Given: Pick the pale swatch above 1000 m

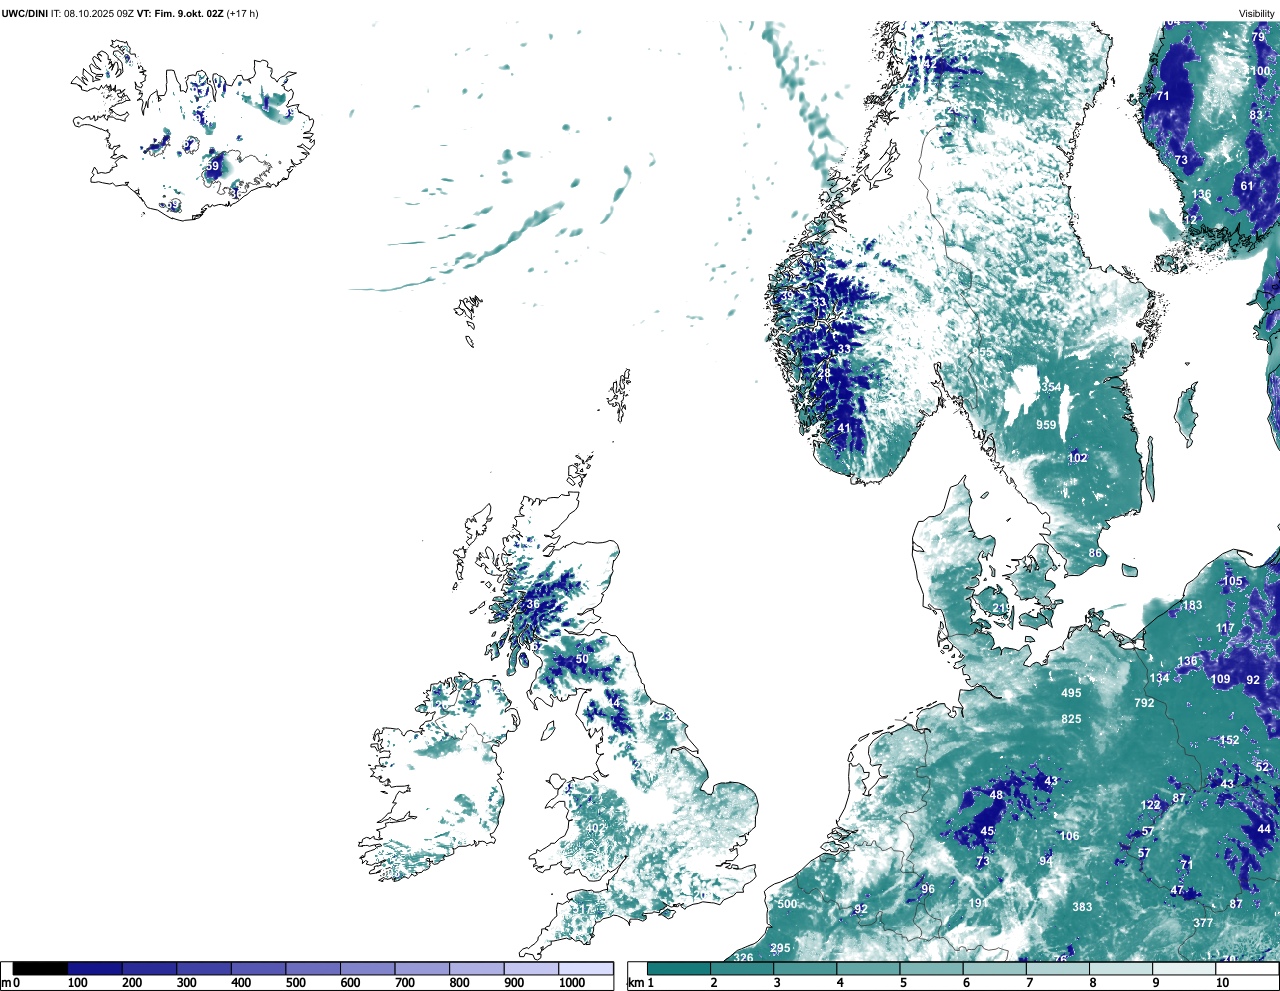Looking at the screenshot, I should coord(585,968).
